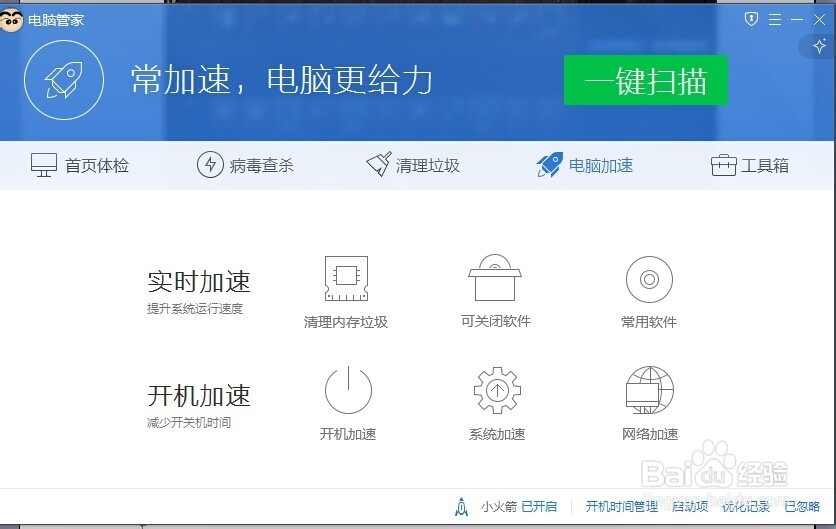
Task: Click the 一键扫描 green scan button
Action: pos(646,80)
